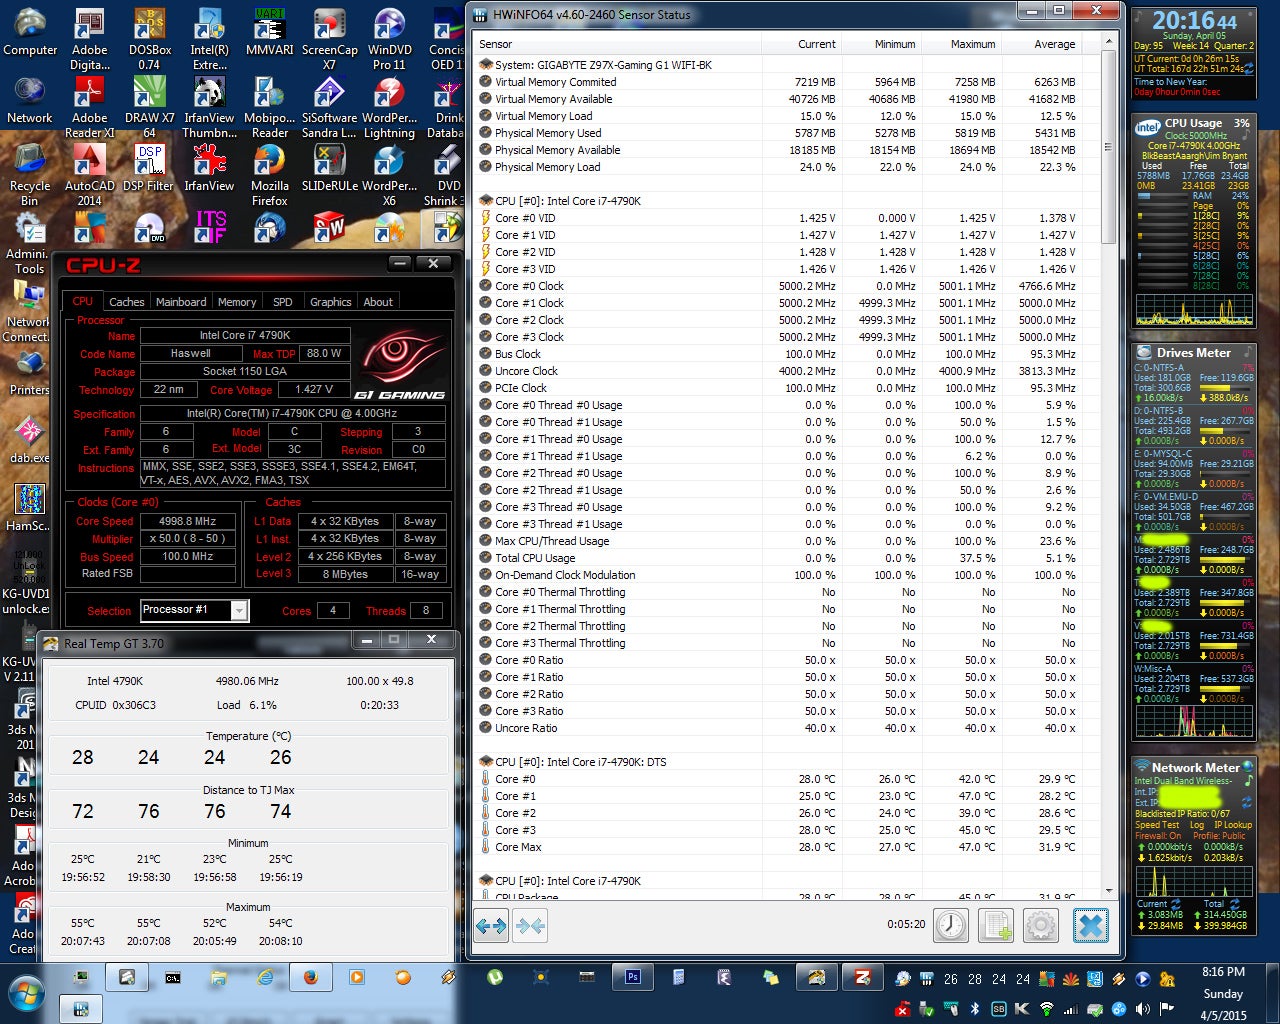The image size is (1280, 1024).
Task: Open the Adobe Reader XI desktop icon
Action: click(x=90, y=108)
